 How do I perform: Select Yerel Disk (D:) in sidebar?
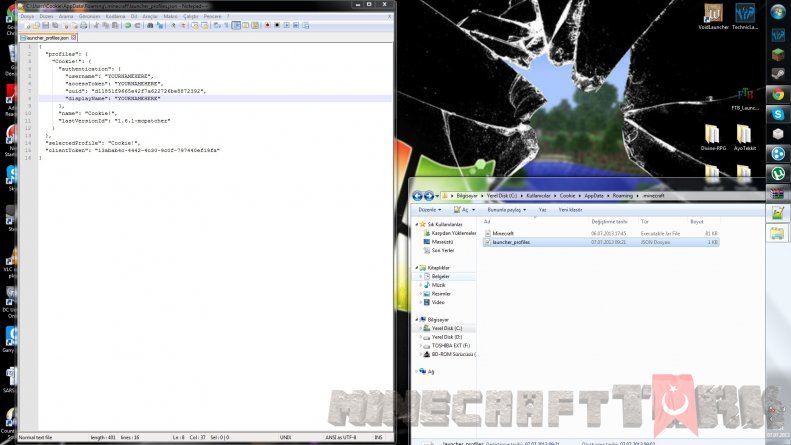pos(446,337)
